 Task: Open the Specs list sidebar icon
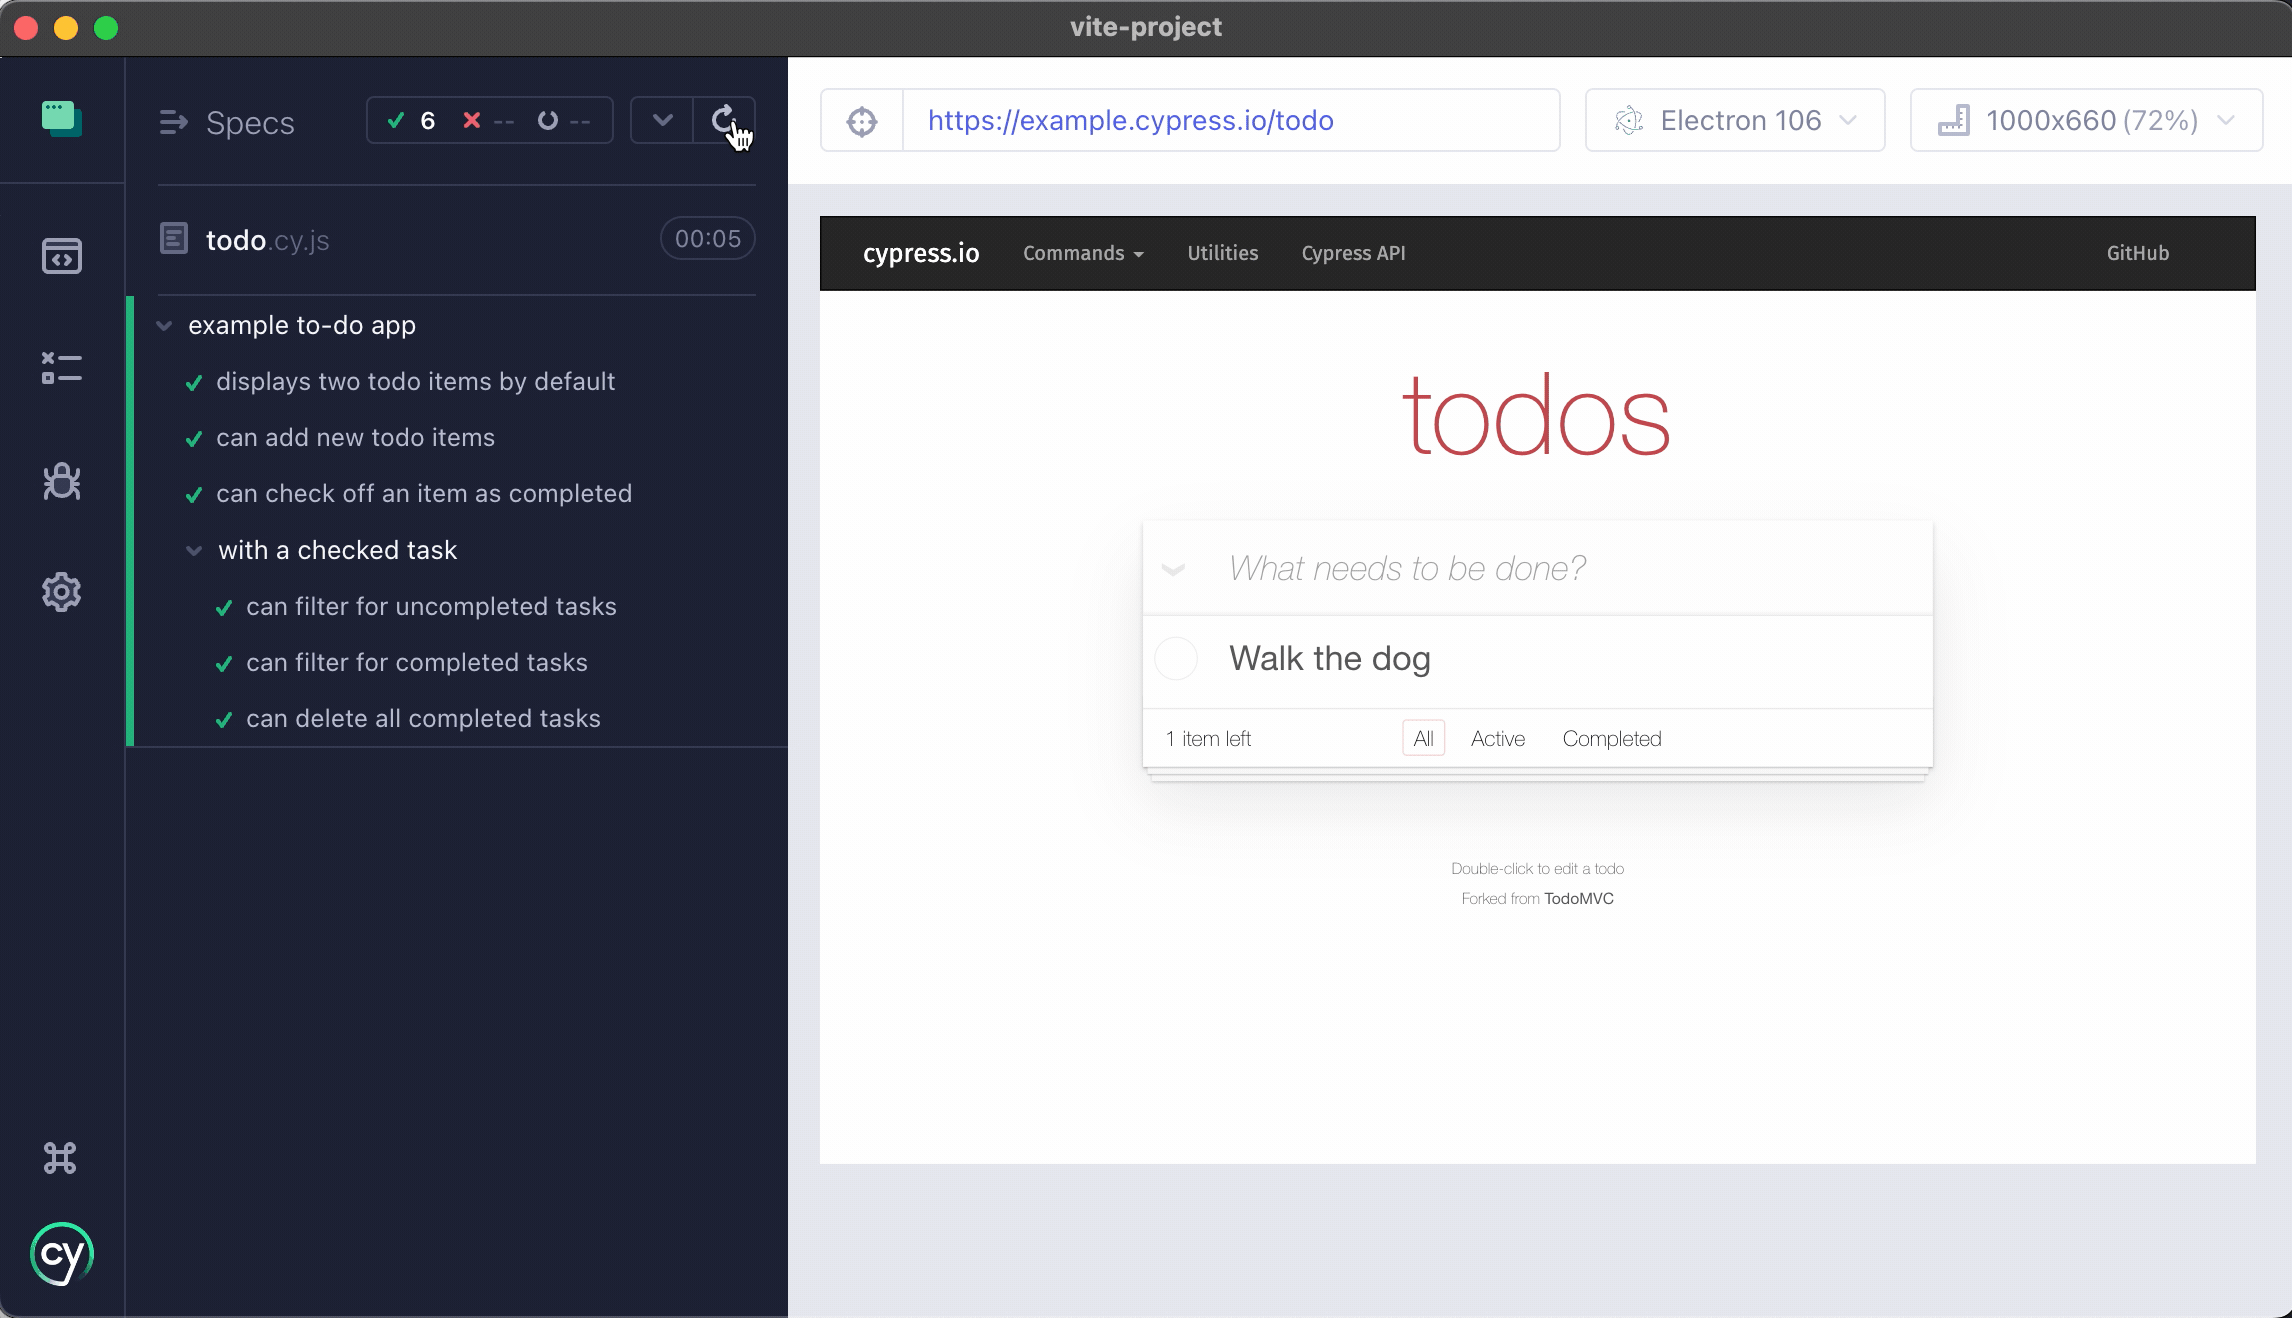61,256
